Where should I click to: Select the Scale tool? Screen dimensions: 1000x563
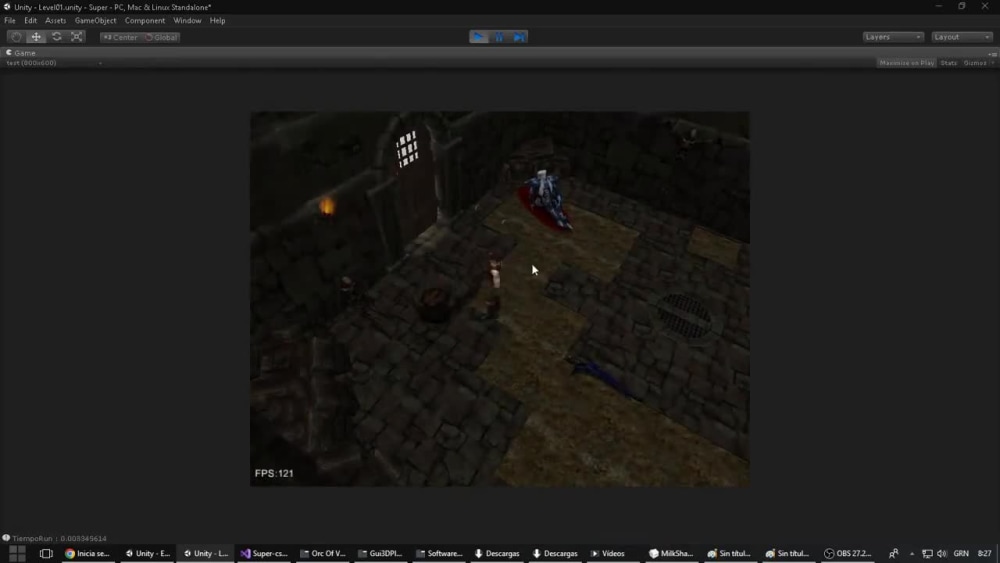[x=77, y=37]
